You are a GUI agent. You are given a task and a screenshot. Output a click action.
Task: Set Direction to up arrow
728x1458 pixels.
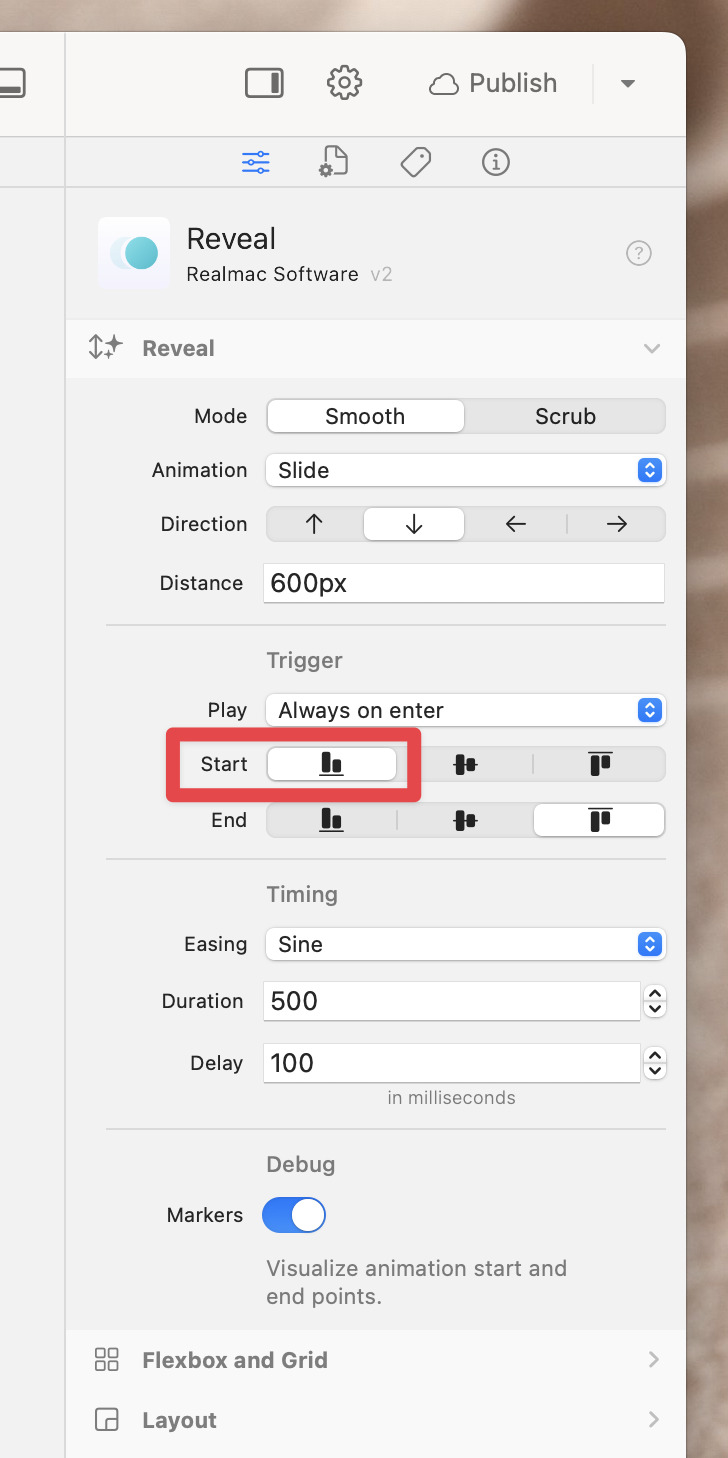tap(314, 524)
